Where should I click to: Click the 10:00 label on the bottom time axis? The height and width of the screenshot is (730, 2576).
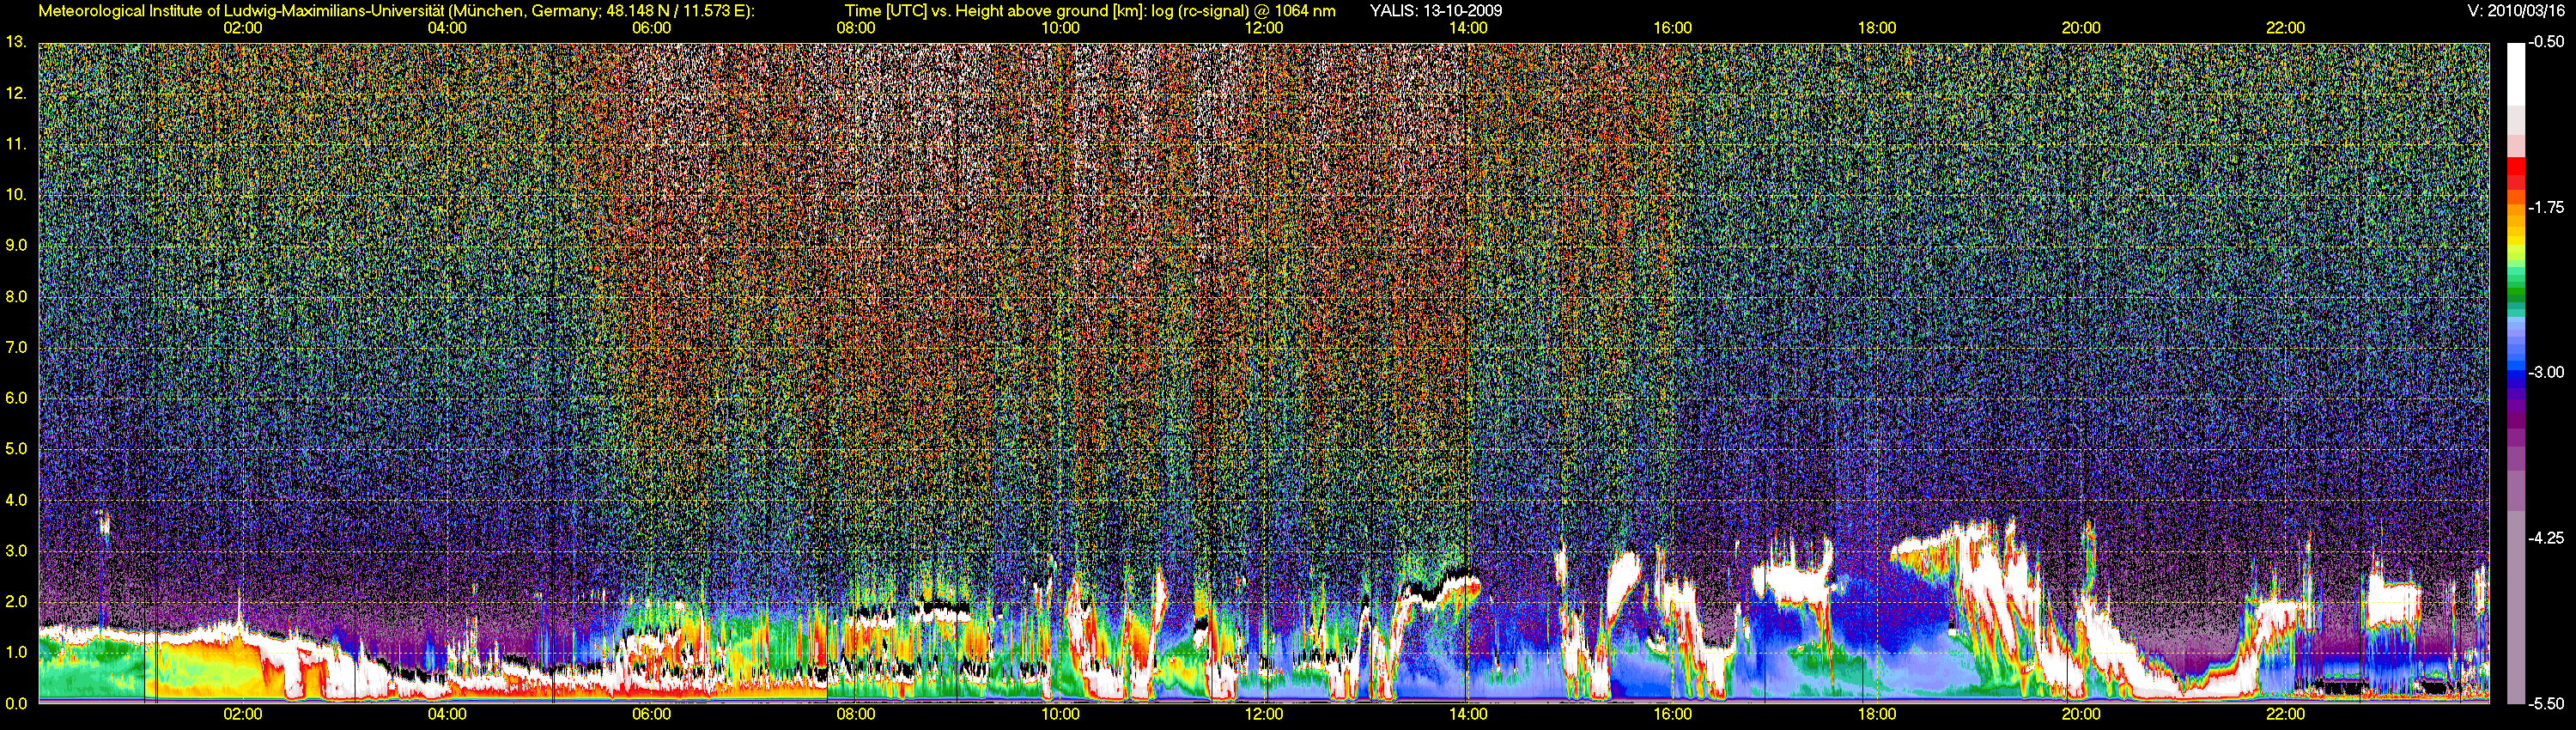[x=1060, y=714]
